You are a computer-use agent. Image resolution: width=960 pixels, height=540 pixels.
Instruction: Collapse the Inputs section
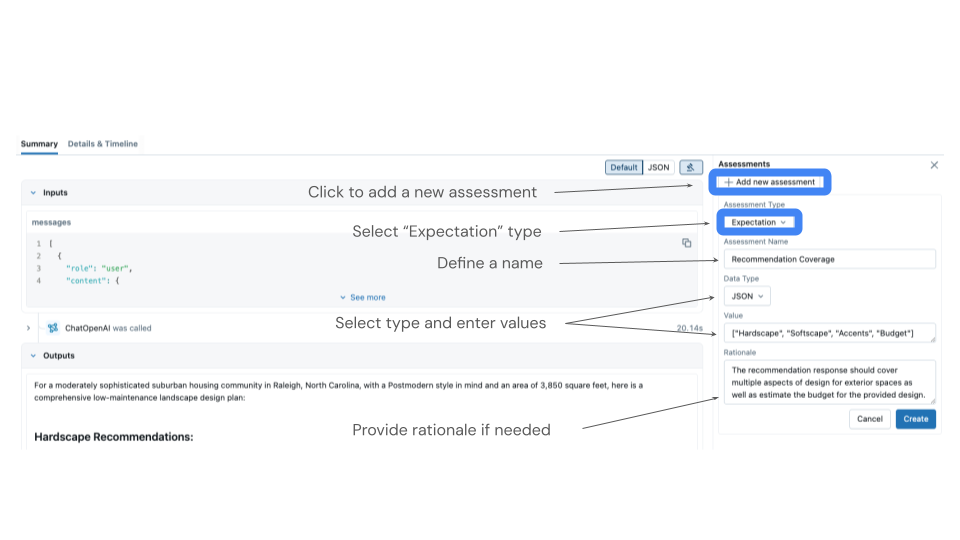pos(32,192)
